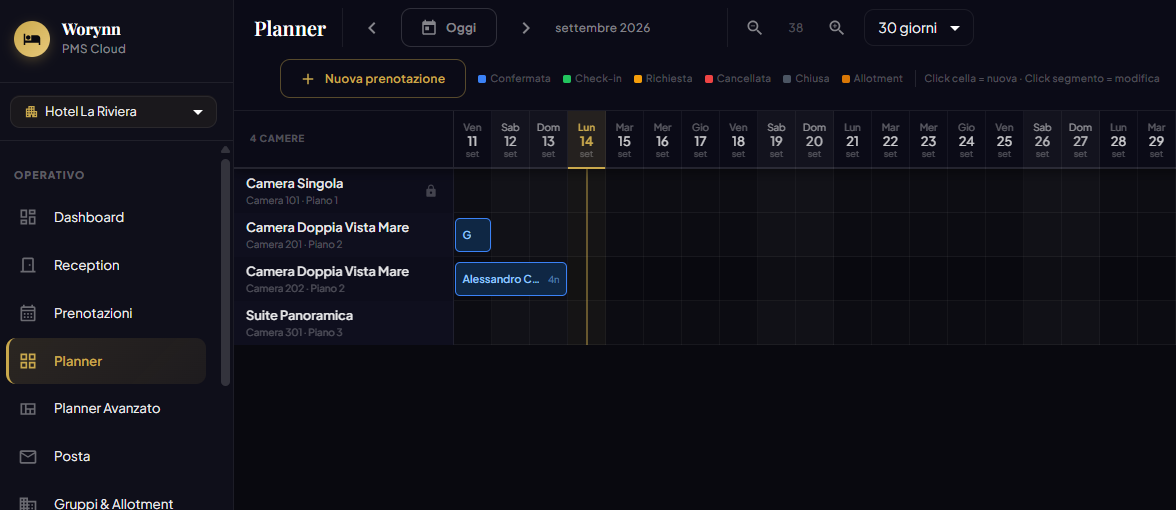Click the Dashboard sidebar icon
This screenshot has width=1176, height=510.
[x=28, y=218]
